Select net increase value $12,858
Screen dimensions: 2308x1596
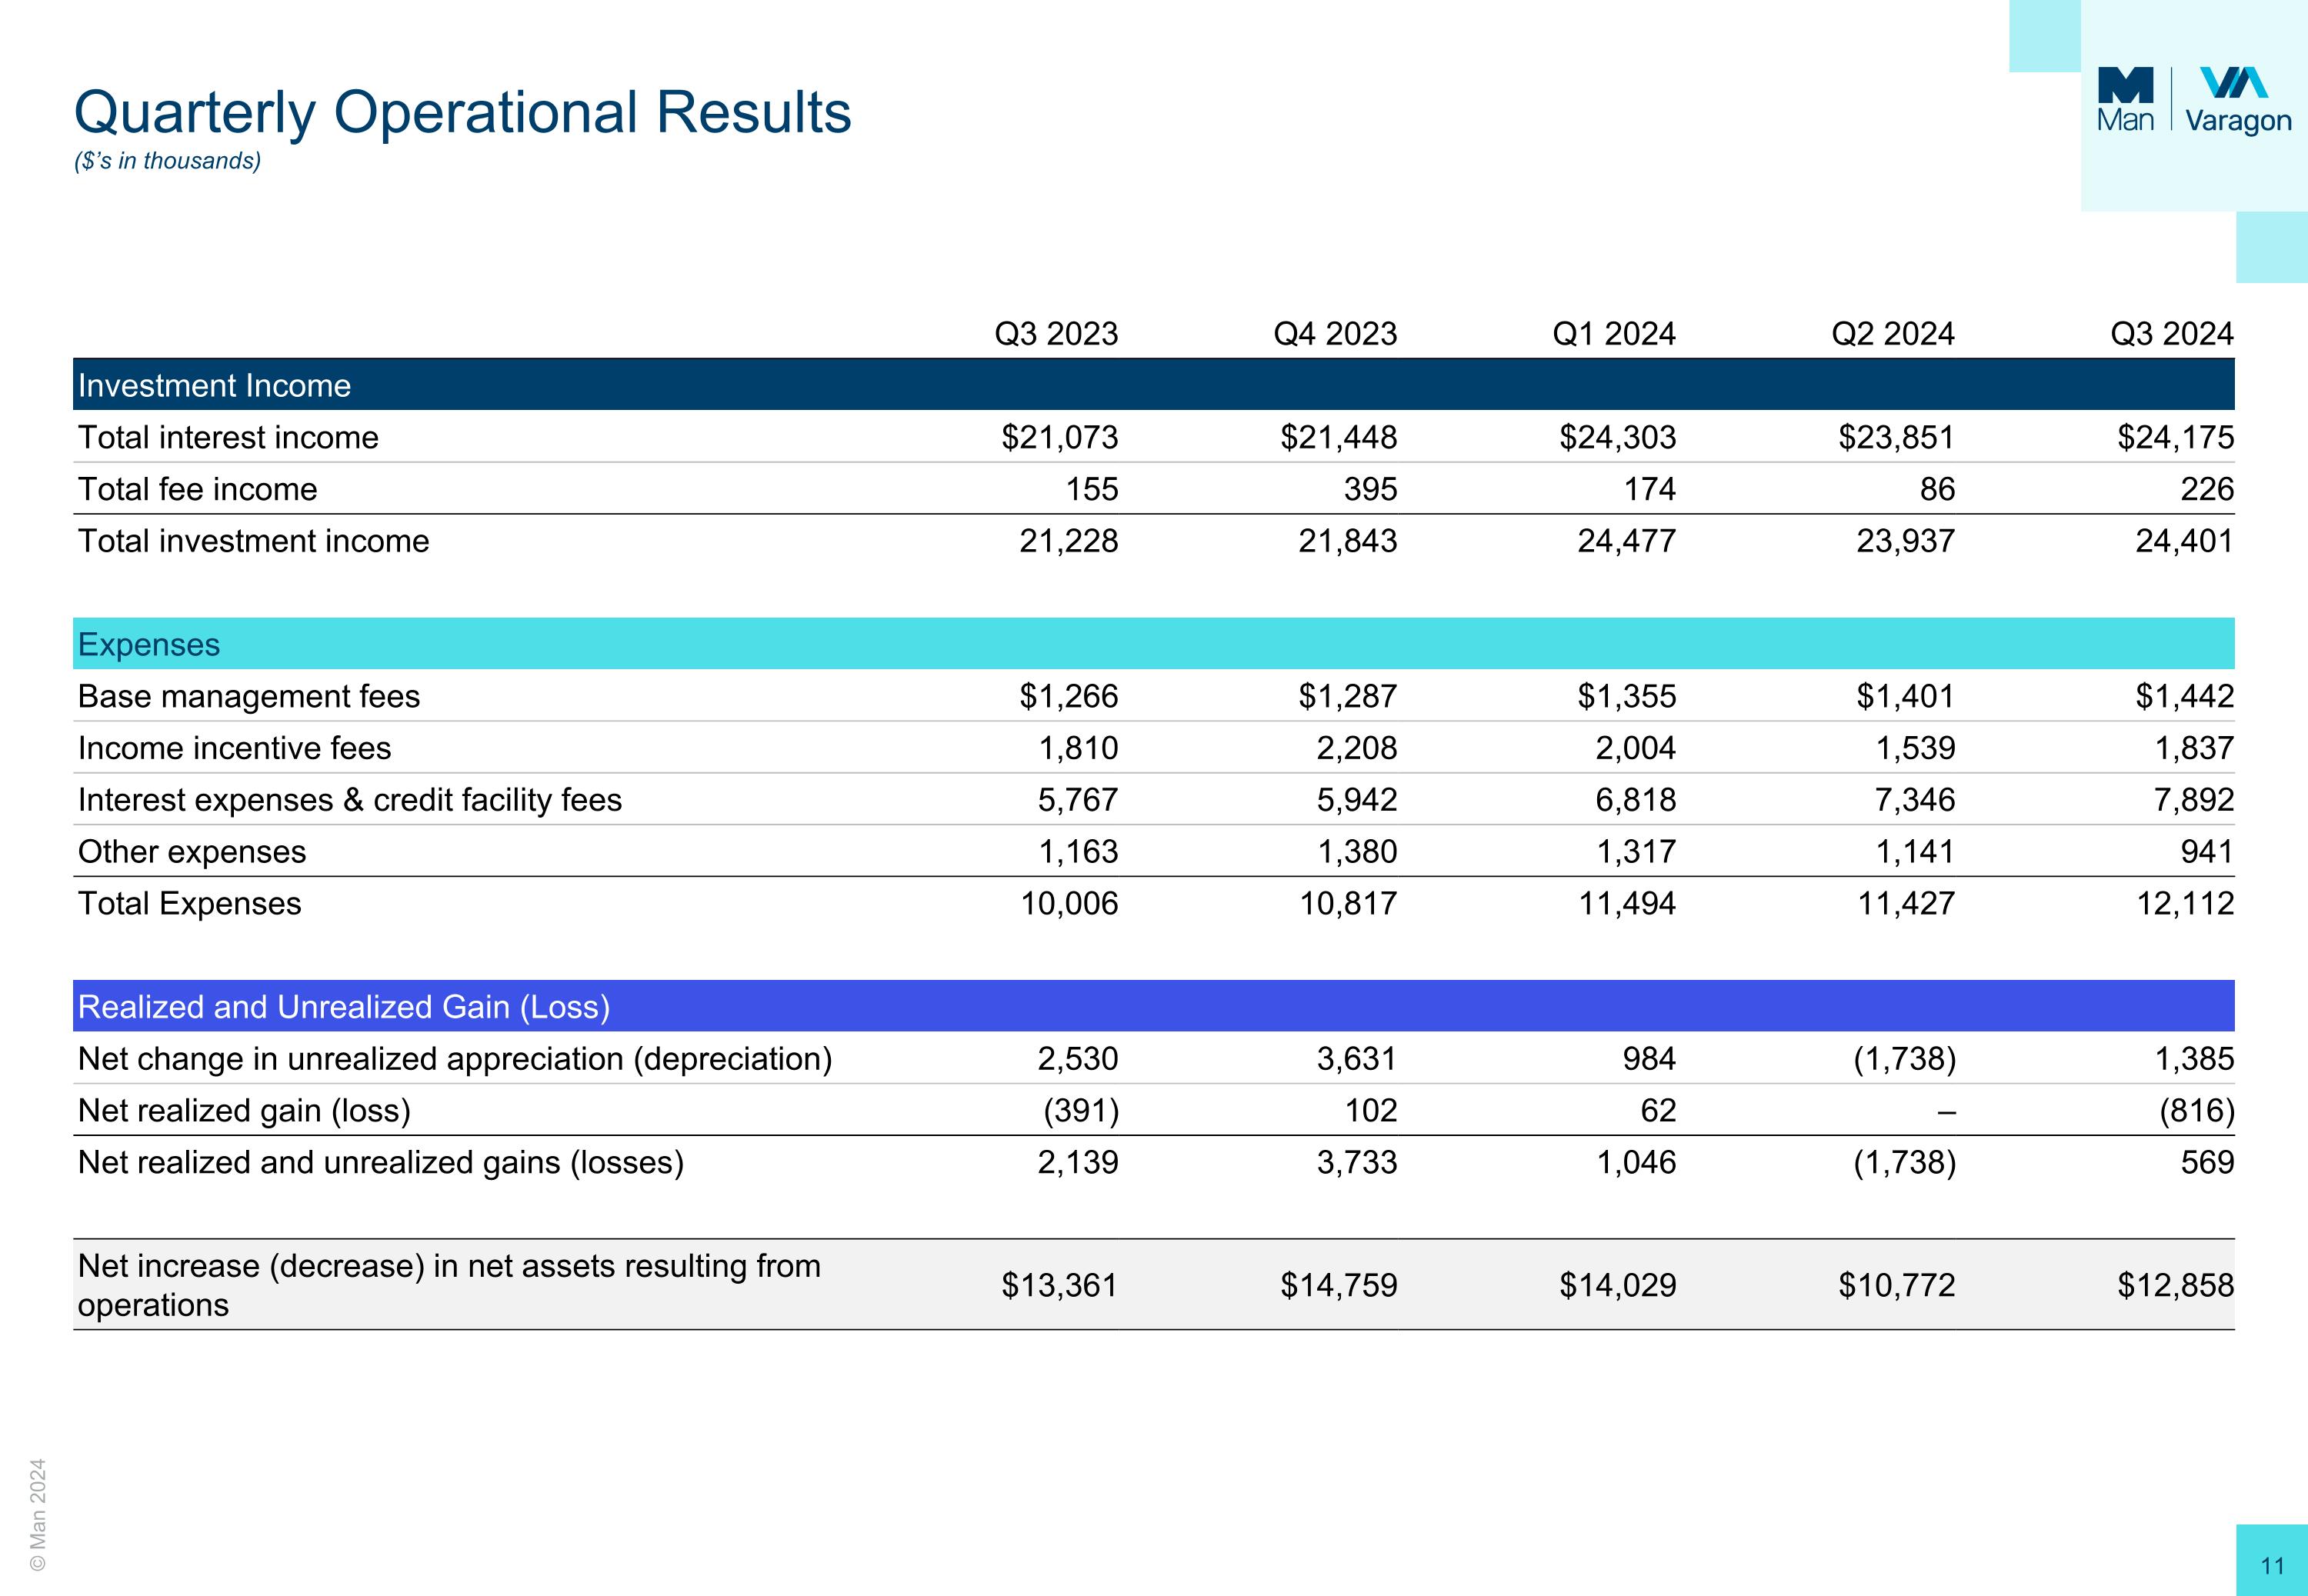click(x=2176, y=1285)
